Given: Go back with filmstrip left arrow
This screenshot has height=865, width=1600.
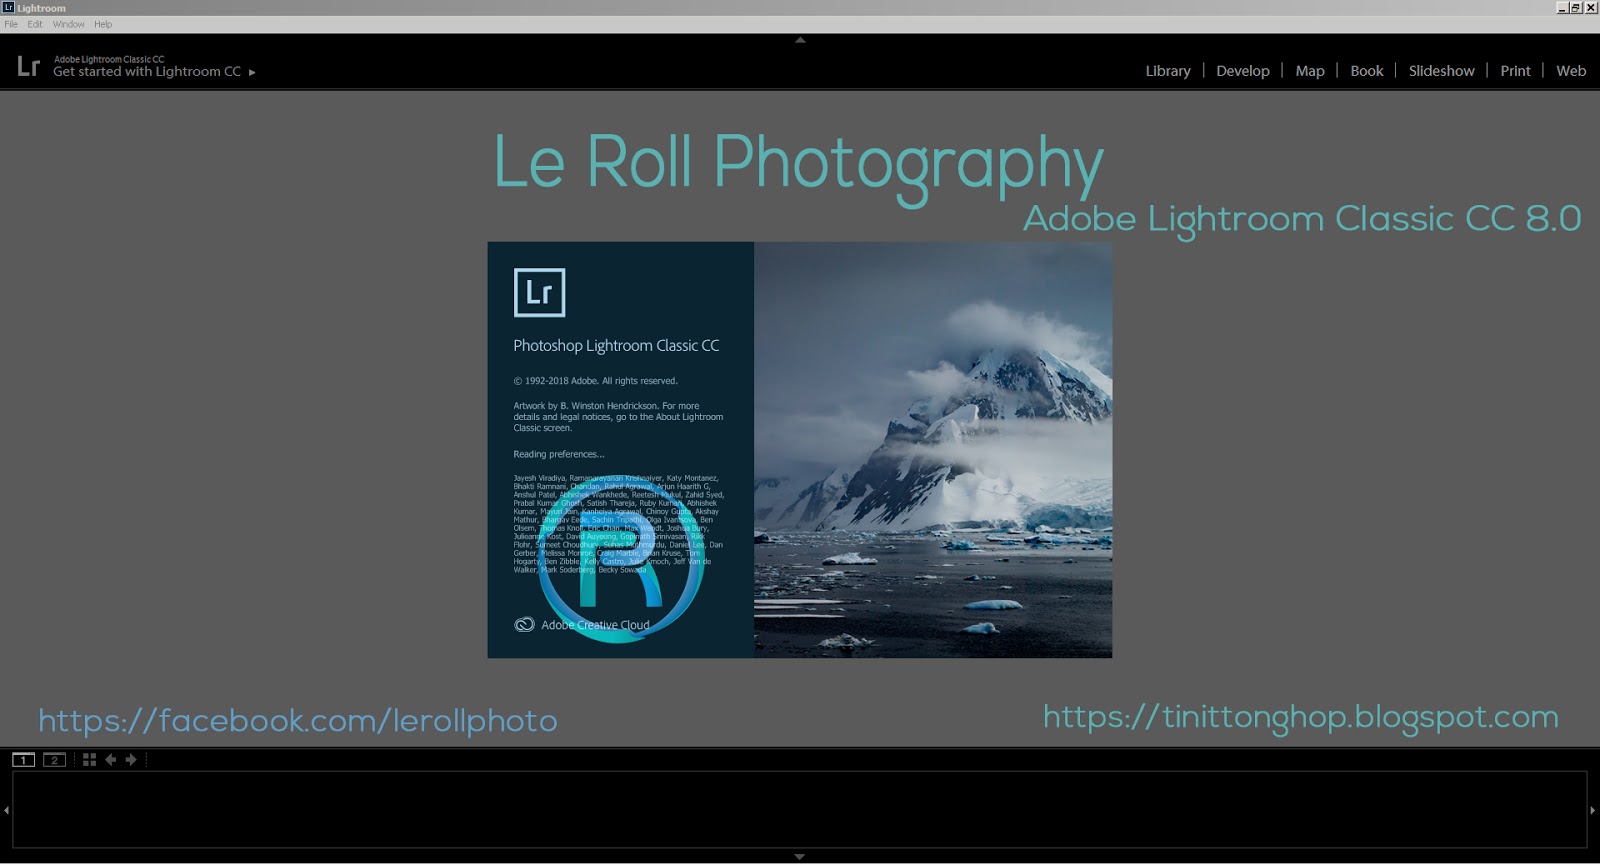Looking at the screenshot, I should click(111, 760).
